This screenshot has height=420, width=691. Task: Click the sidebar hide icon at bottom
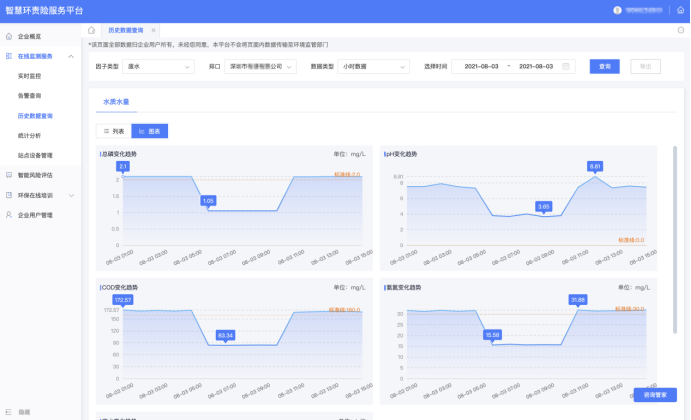click(9, 412)
